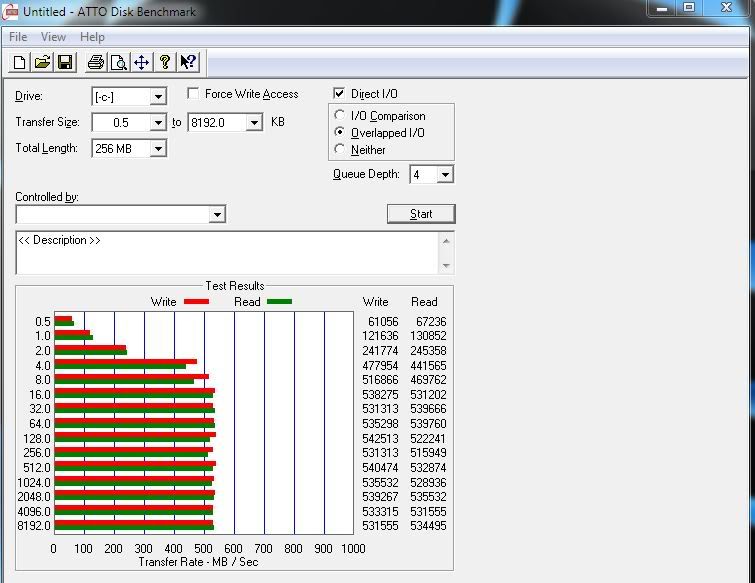
Task: Expand the Controlled by dropdown
Action: tap(217, 214)
